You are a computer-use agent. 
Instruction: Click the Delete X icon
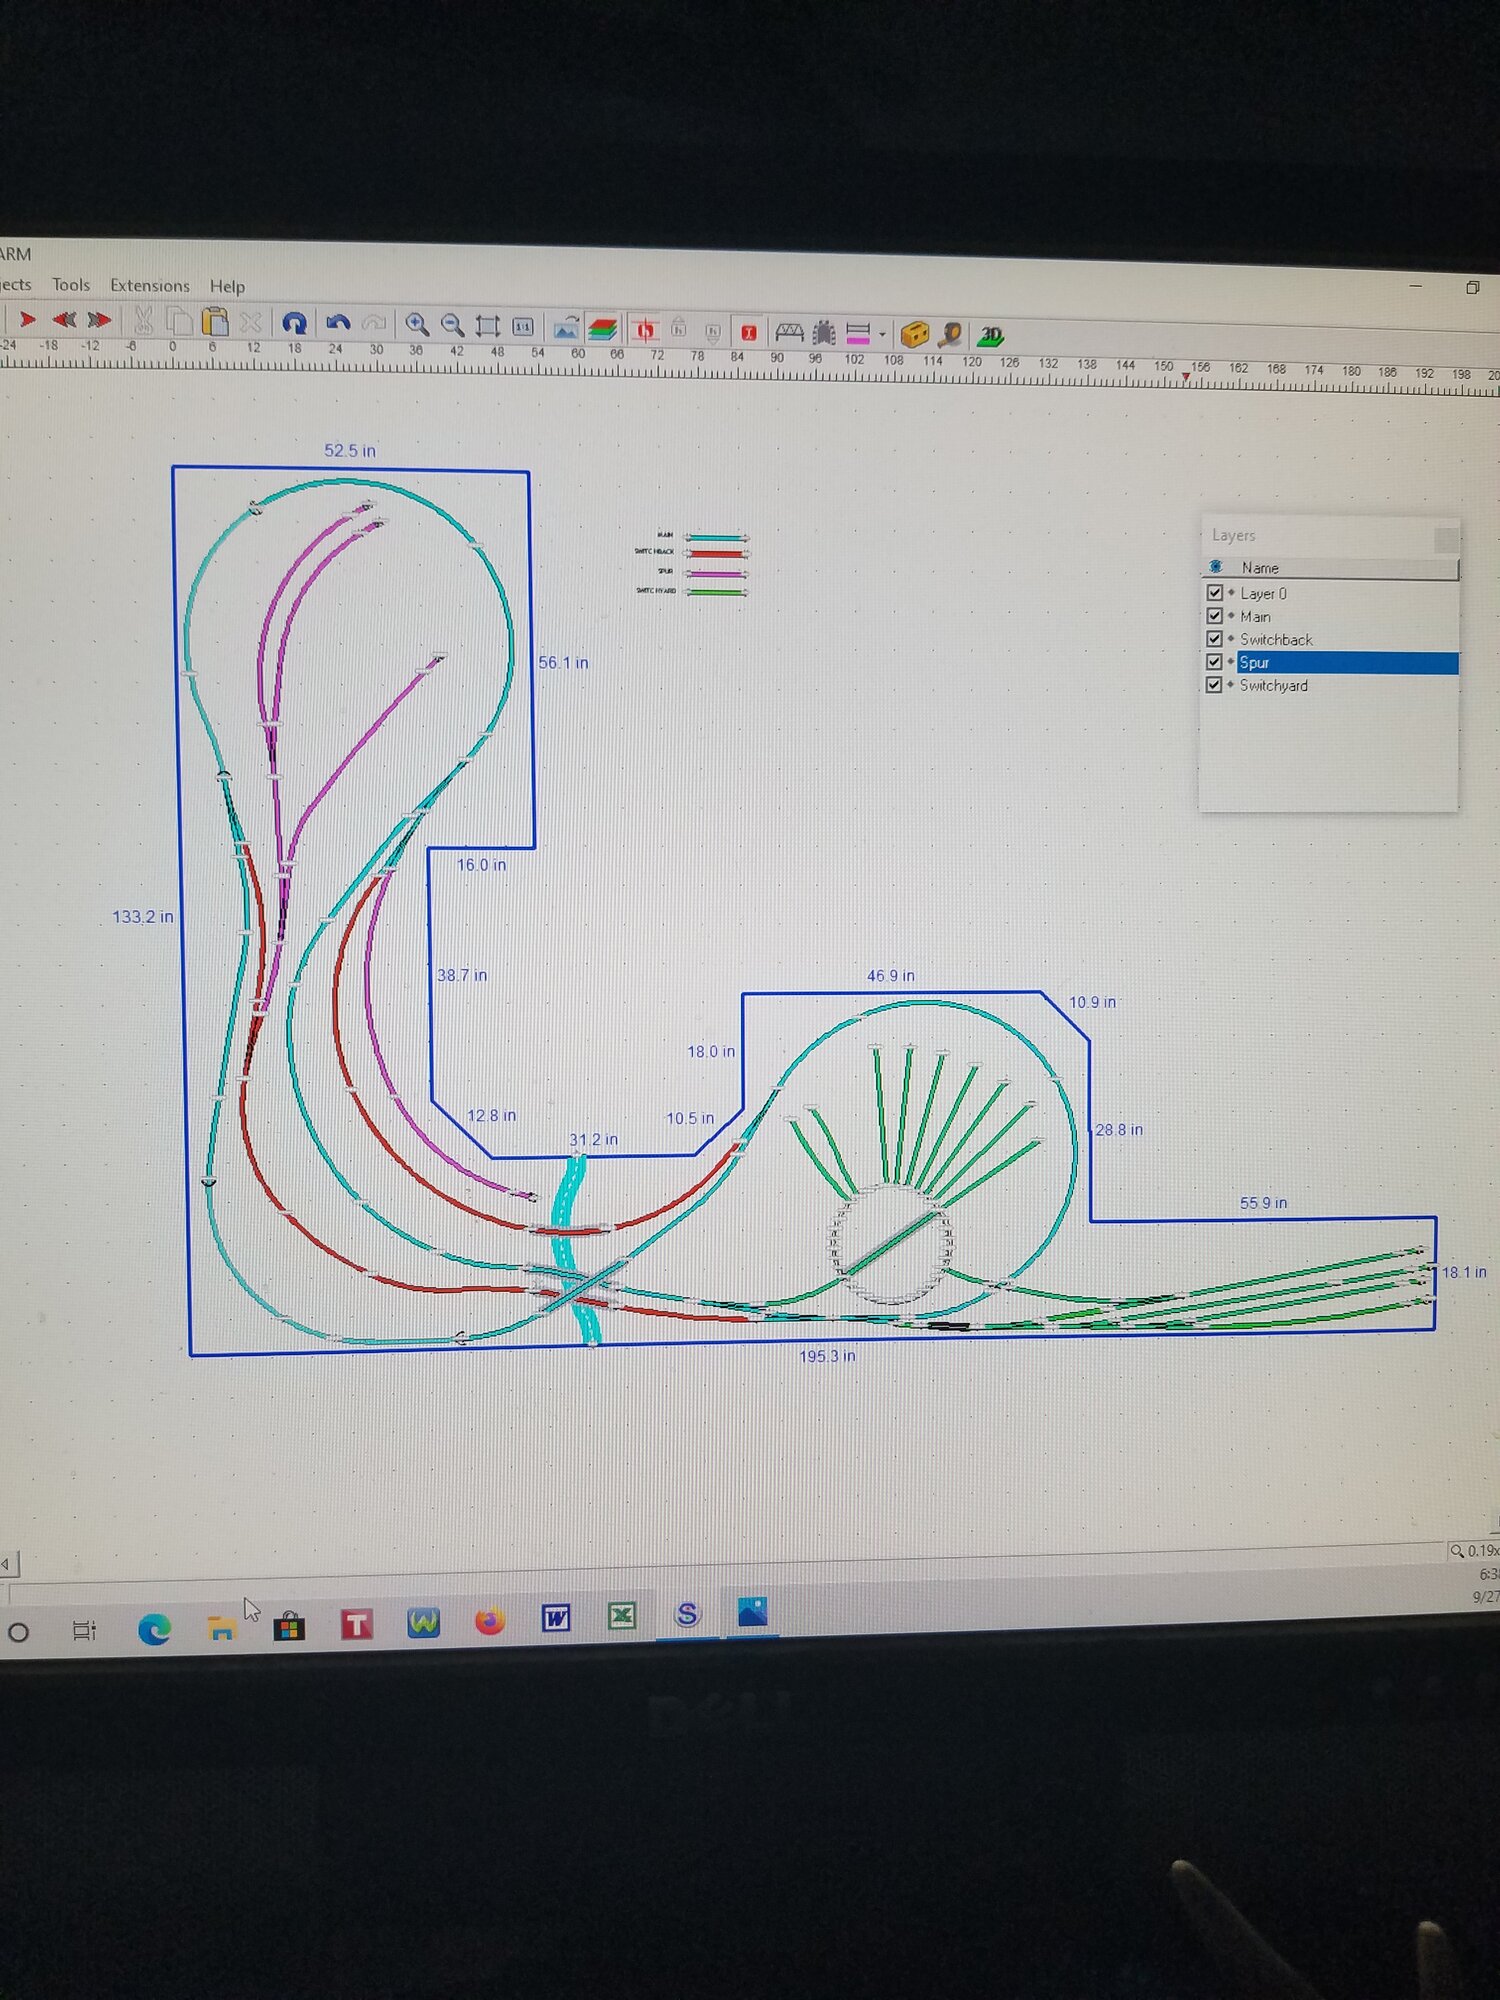coord(250,322)
